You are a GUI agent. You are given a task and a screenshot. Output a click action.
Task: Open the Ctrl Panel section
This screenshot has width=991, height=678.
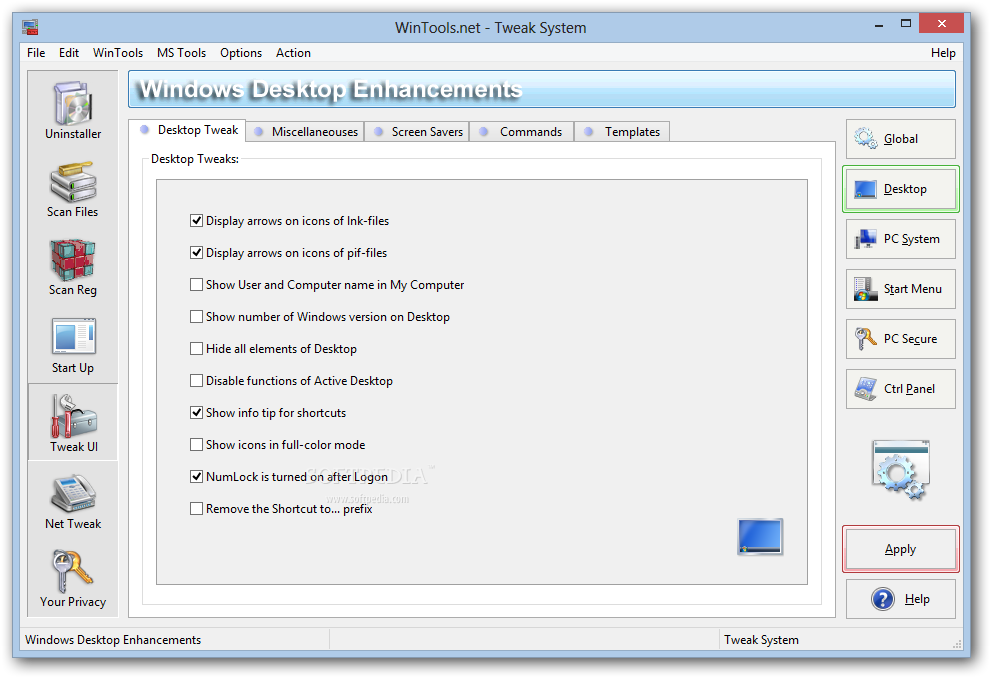pyautogui.click(x=901, y=389)
